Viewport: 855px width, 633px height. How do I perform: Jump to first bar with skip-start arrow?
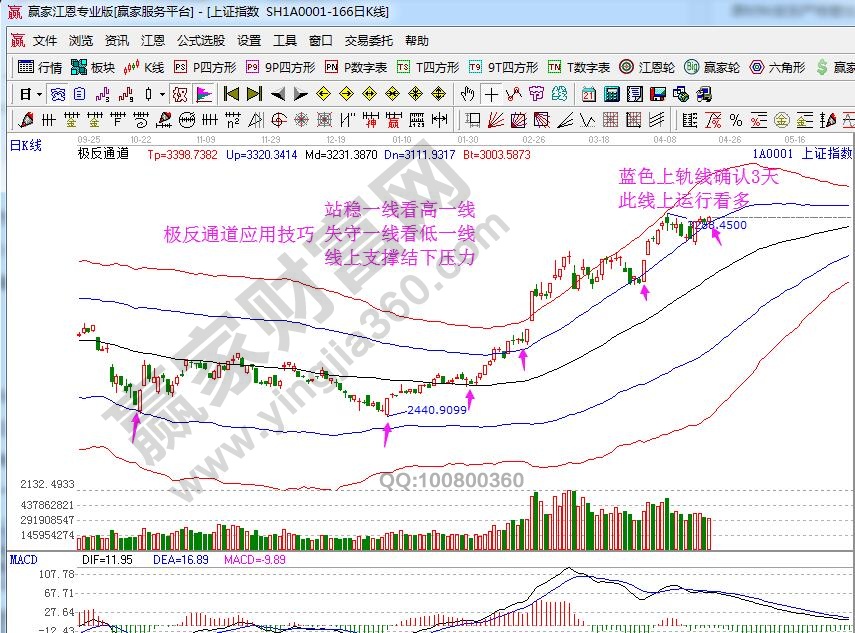(231, 94)
